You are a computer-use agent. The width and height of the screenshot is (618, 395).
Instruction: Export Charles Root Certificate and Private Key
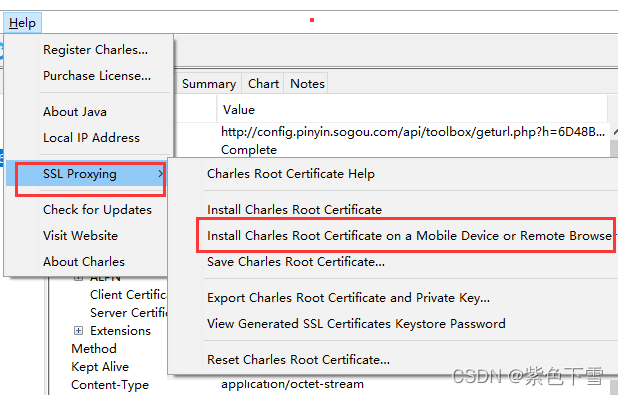(348, 298)
